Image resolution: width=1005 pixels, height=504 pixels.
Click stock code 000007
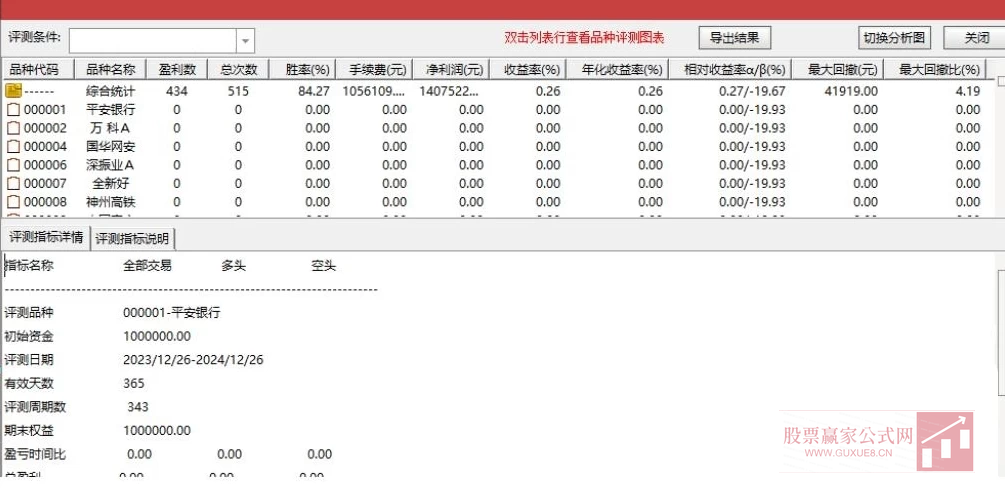pos(45,183)
